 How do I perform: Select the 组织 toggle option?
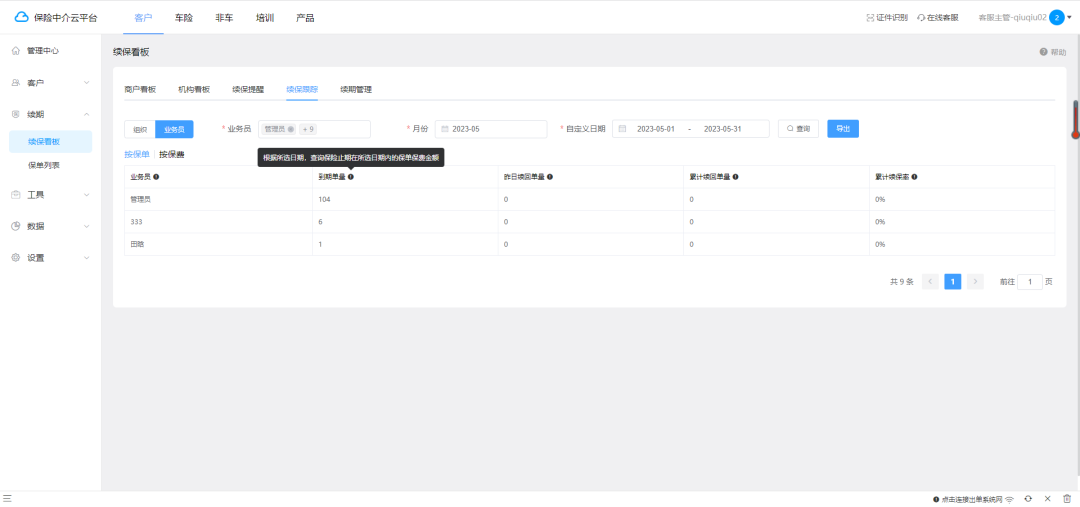pos(140,129)
